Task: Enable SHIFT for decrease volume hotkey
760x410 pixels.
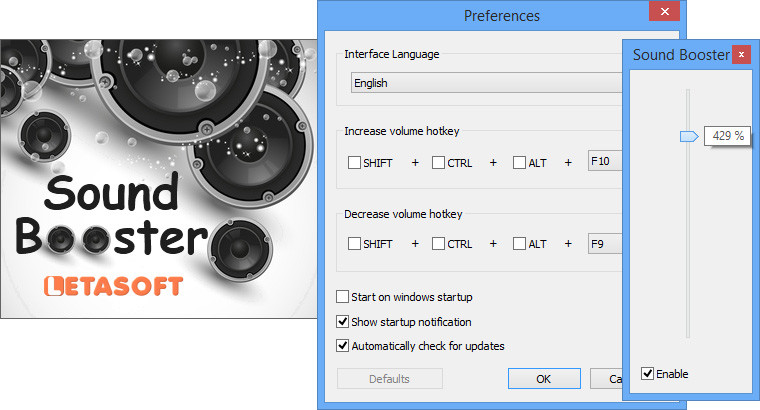Action: pyautogui.click(x=354, y=244)
